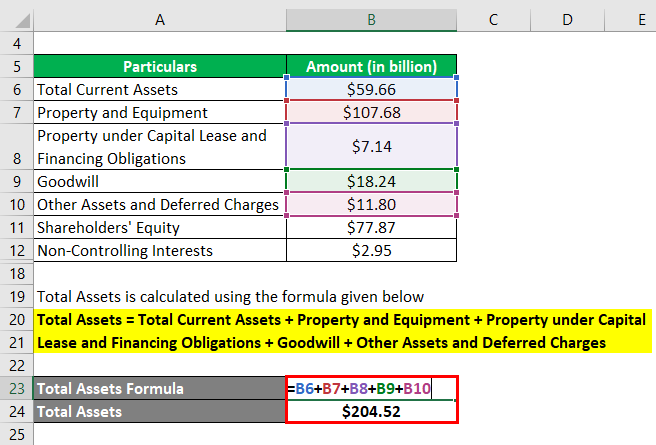Screen dimensions: 656x445
Task: Select the Total Assets Formula label cell
Action: coord(160,389)
